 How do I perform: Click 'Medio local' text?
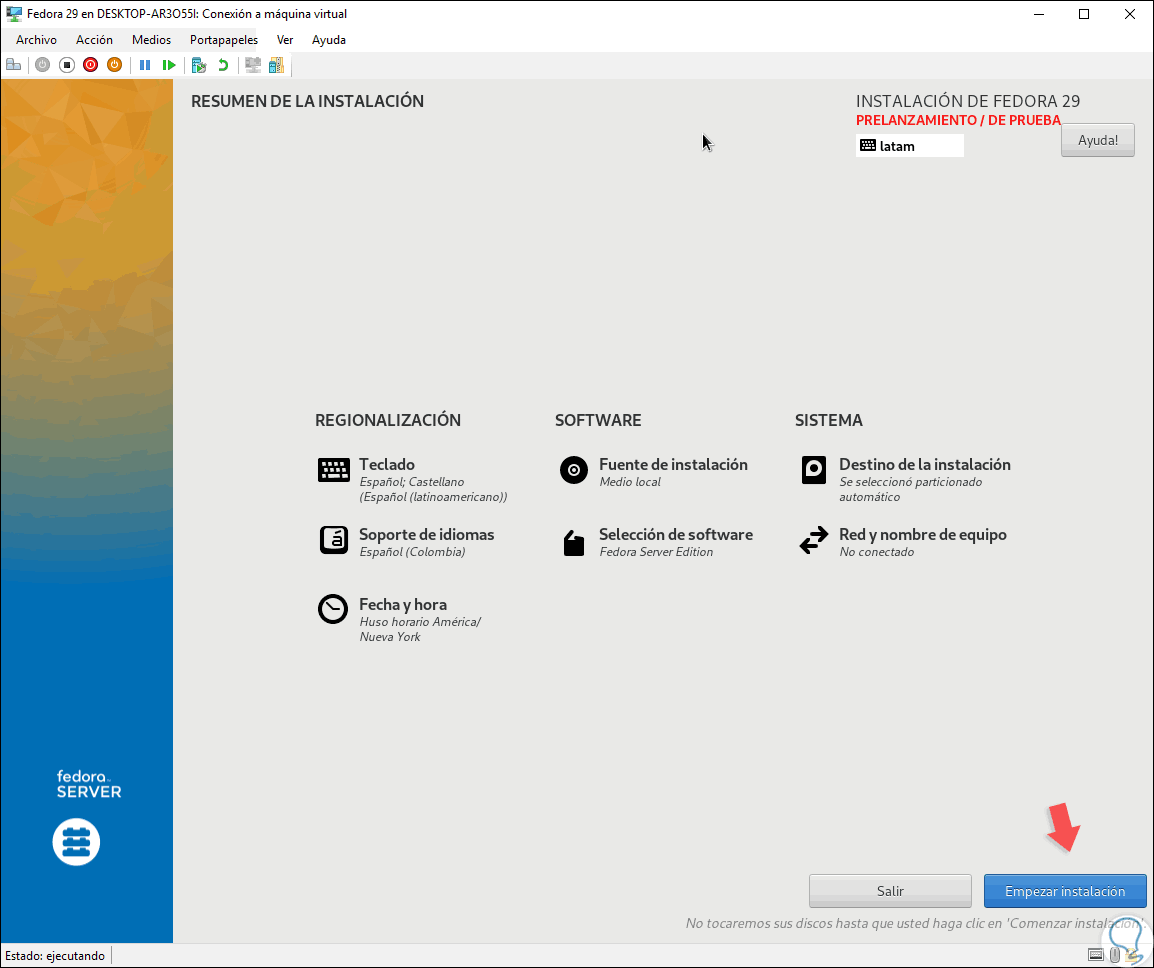click(x=630, y=482)
